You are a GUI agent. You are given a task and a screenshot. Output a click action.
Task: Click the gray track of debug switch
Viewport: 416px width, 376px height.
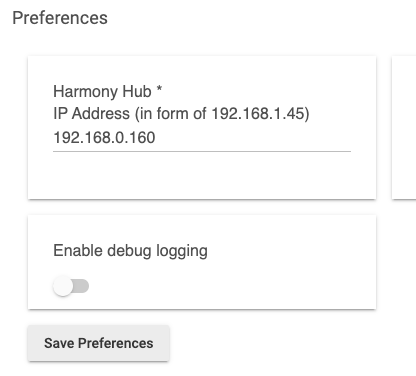point(82,286)
